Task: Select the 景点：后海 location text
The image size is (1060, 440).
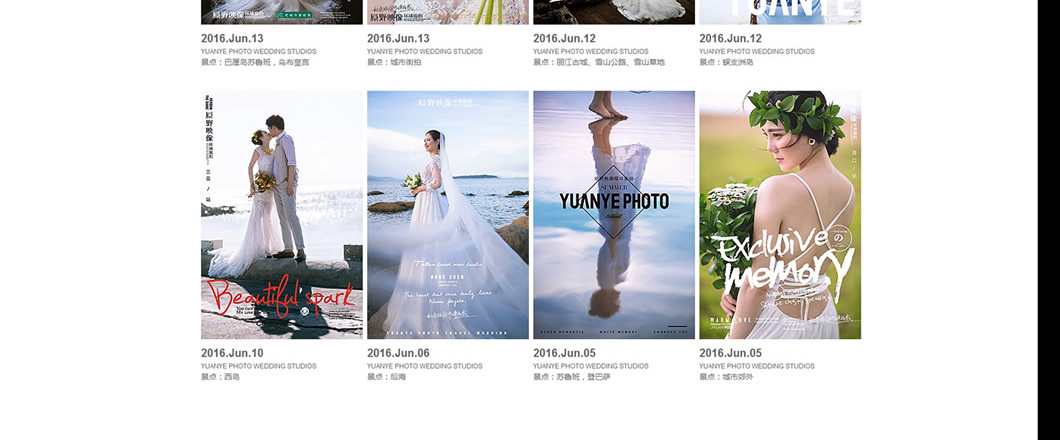Action: tap(386, 377)
